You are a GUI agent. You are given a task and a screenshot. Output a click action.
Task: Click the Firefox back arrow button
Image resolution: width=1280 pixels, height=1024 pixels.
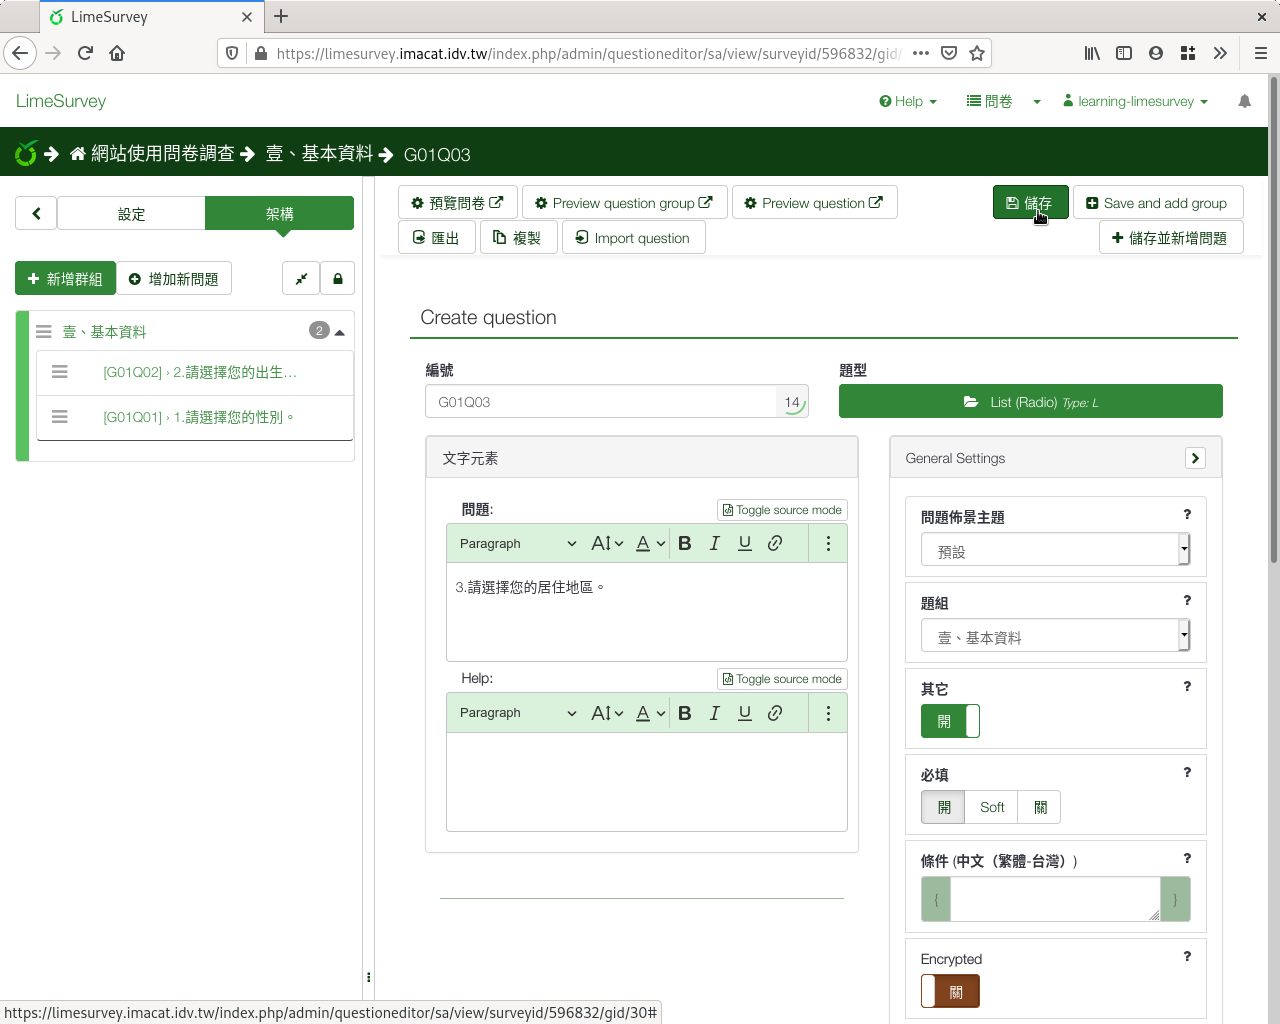[20, 53]
